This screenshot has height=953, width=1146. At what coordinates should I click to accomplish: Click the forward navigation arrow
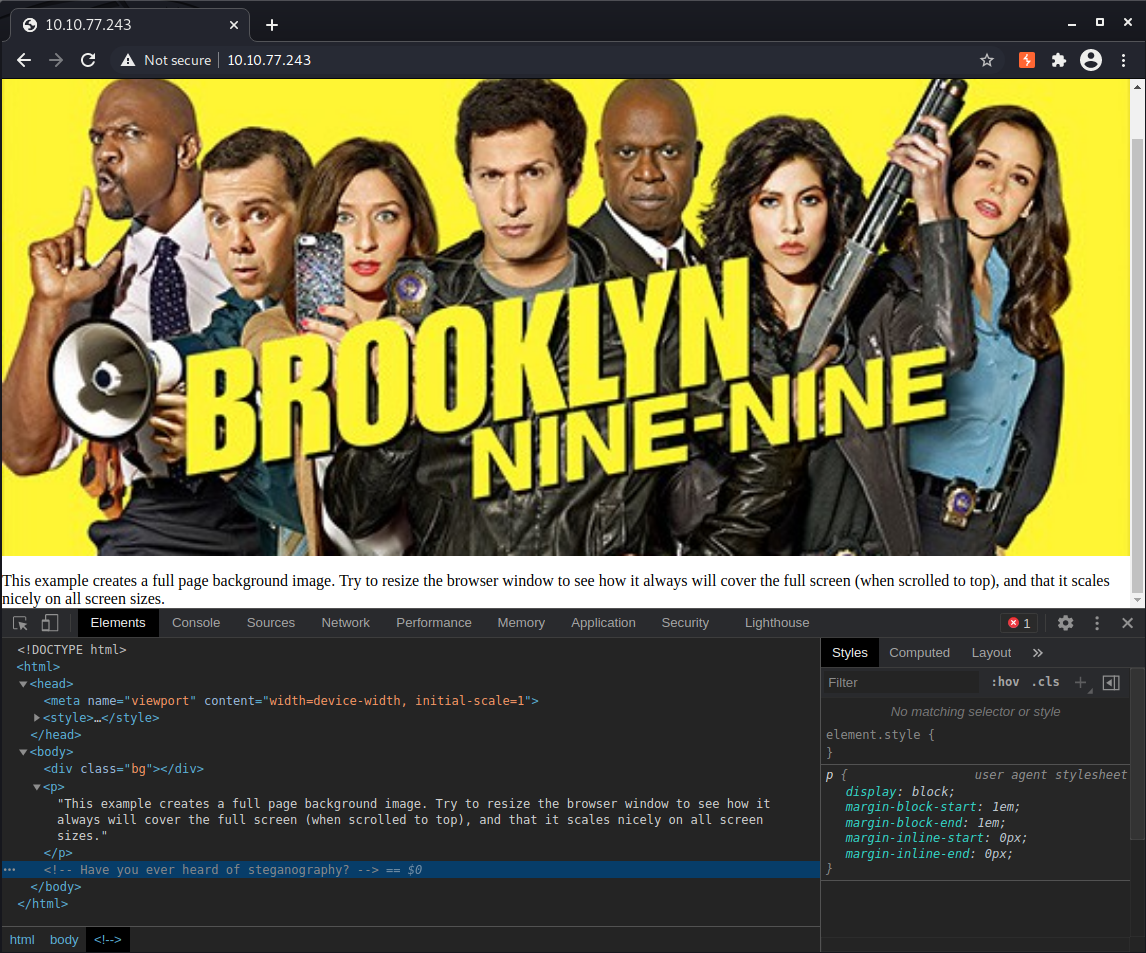point(56,60)
